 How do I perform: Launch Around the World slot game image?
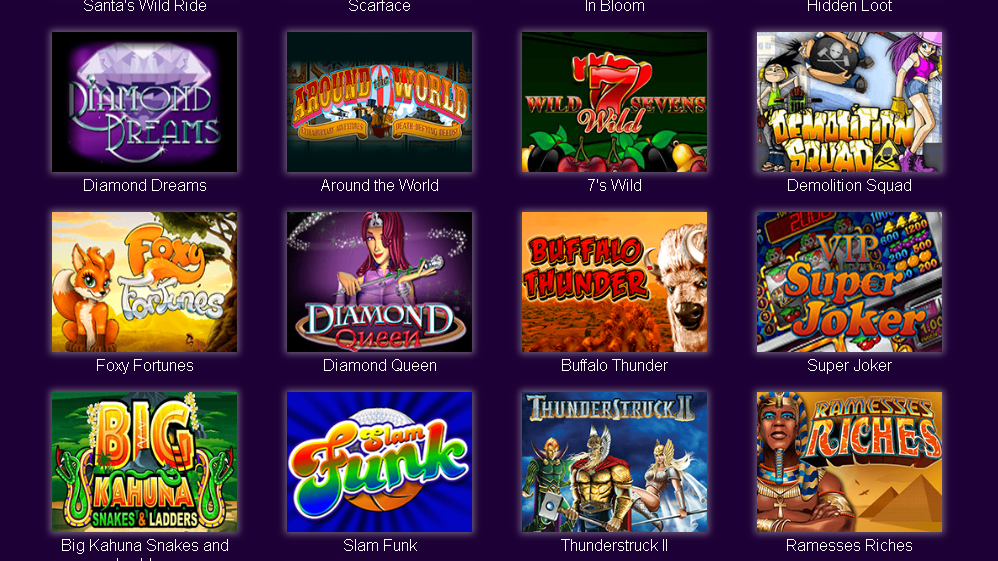379,102
